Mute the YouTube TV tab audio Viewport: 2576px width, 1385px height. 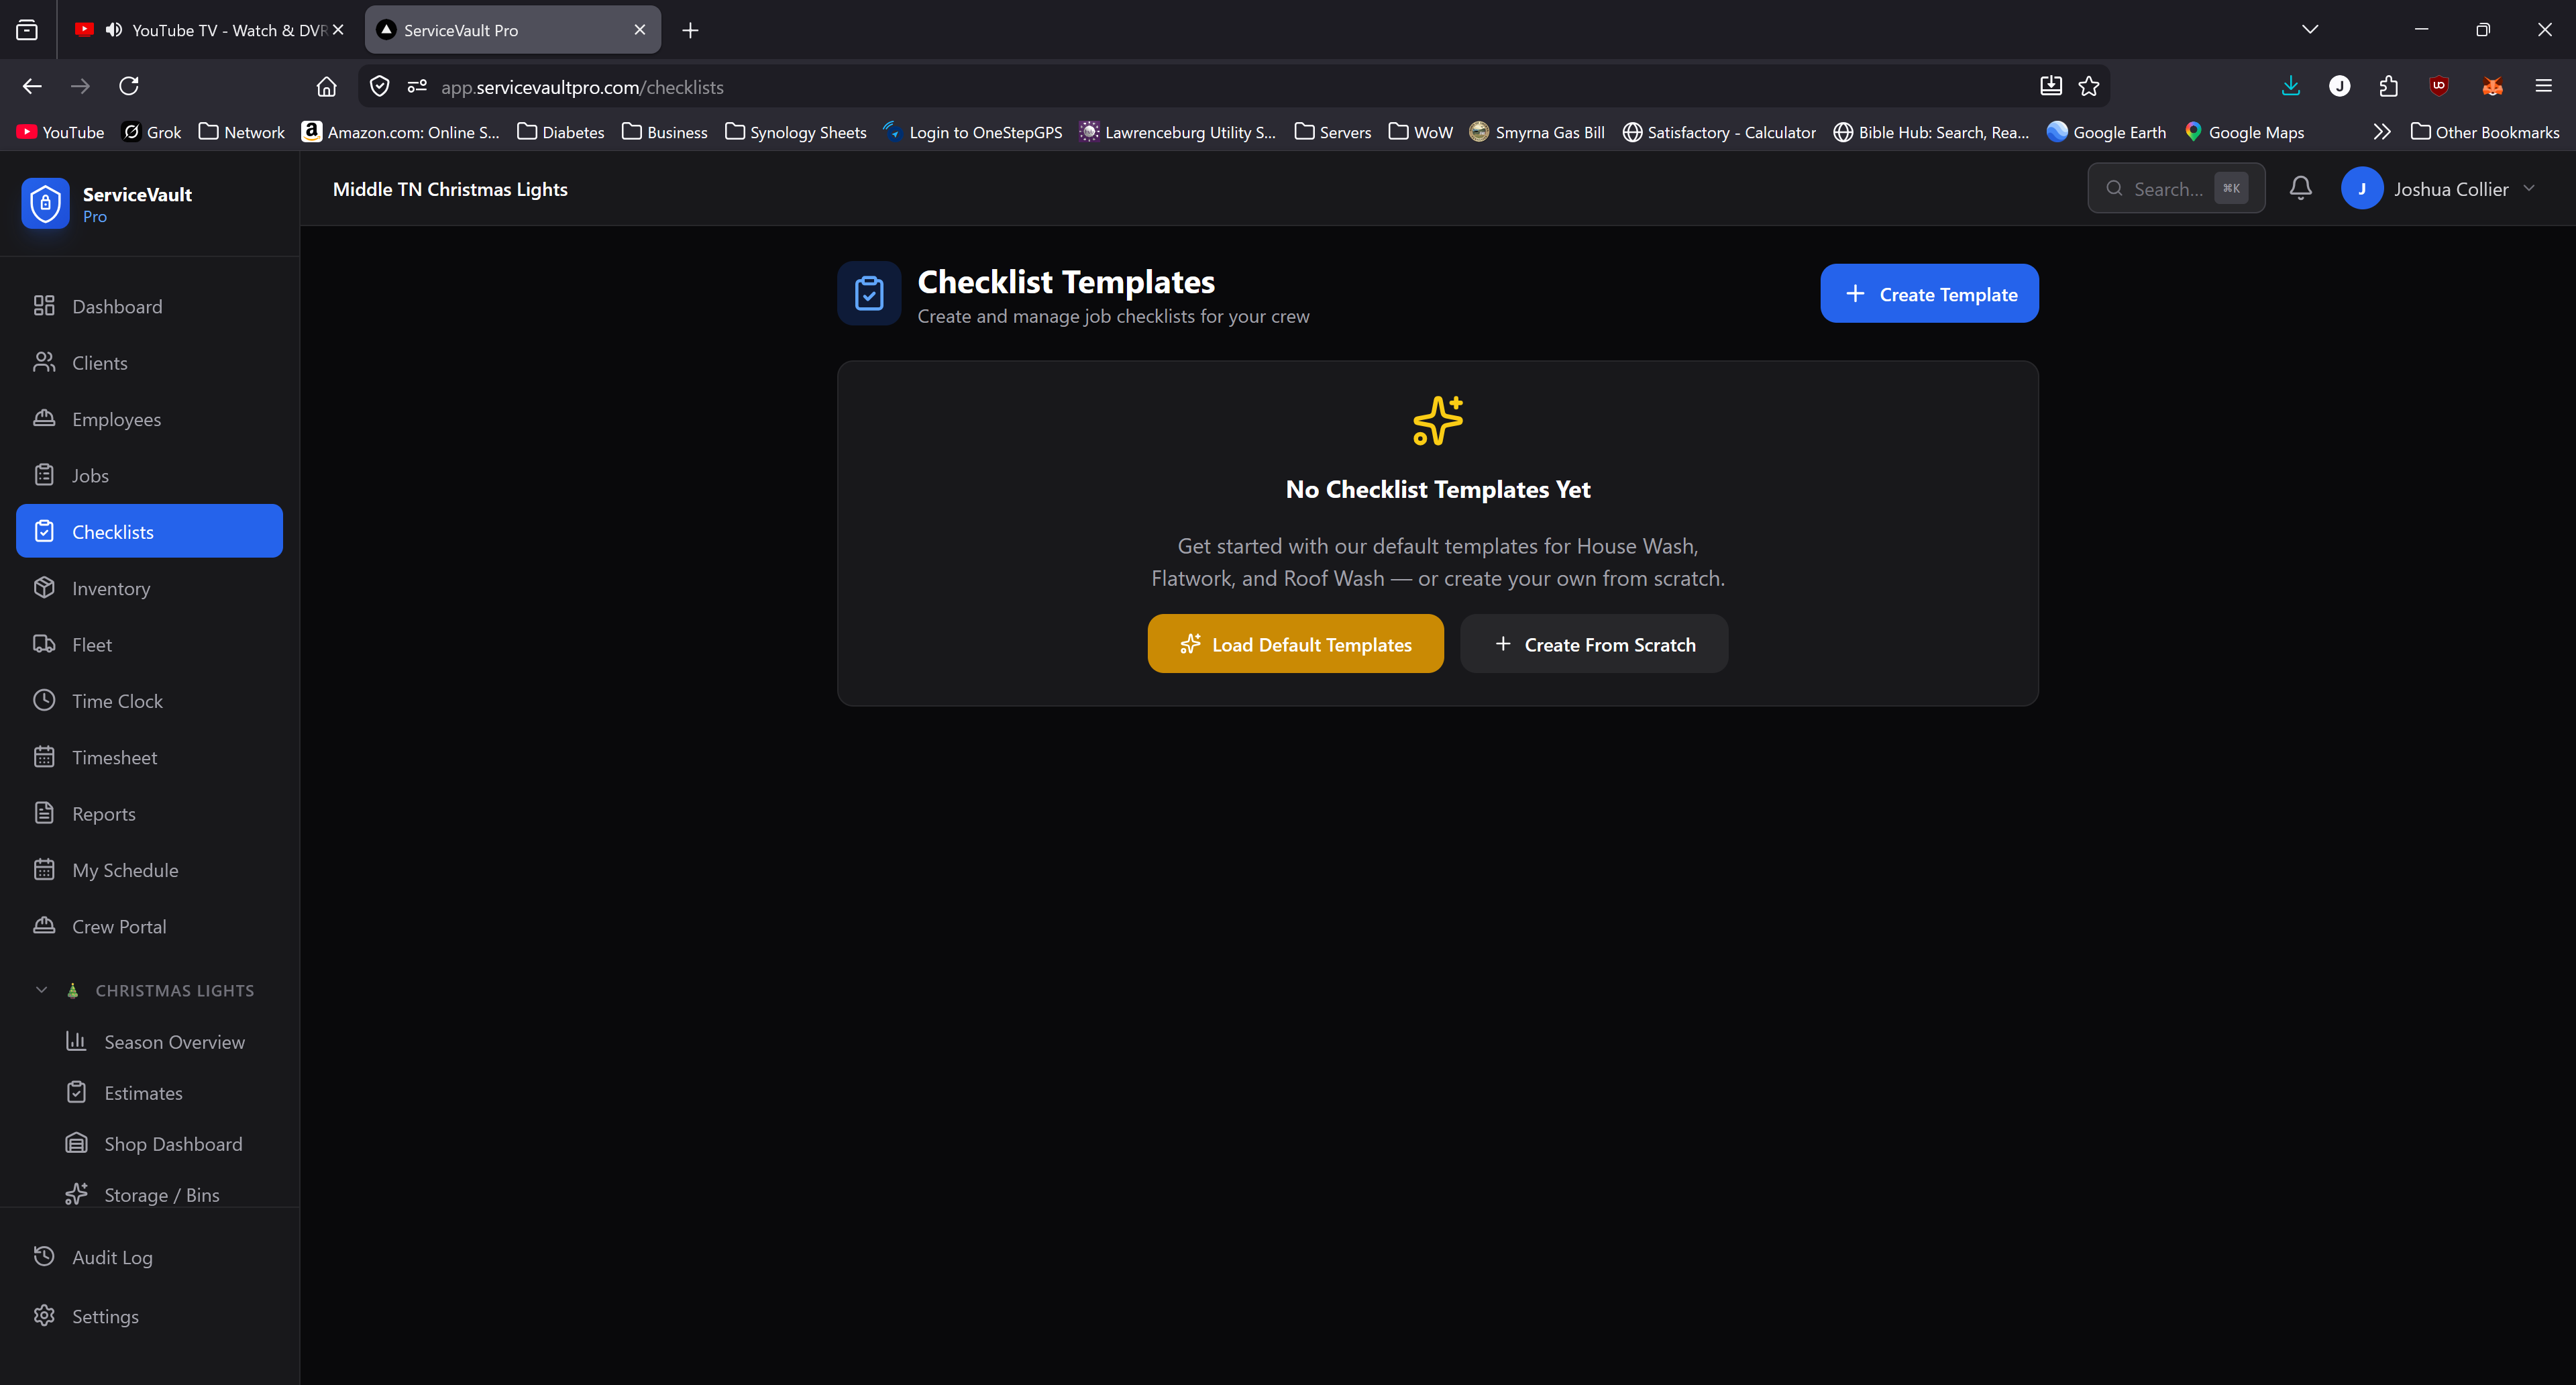point(113,30)
